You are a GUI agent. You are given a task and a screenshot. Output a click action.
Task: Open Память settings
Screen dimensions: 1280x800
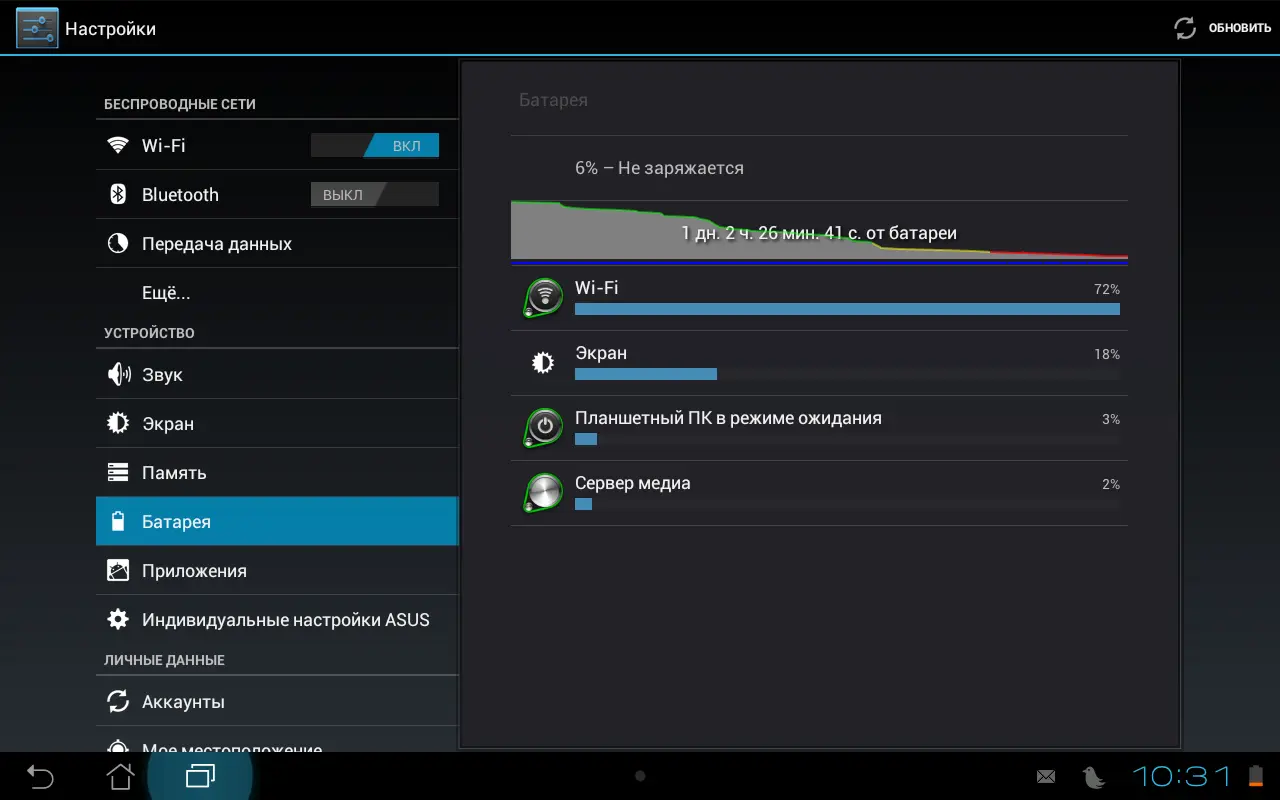pyautogui.click(x=277, y=472)
